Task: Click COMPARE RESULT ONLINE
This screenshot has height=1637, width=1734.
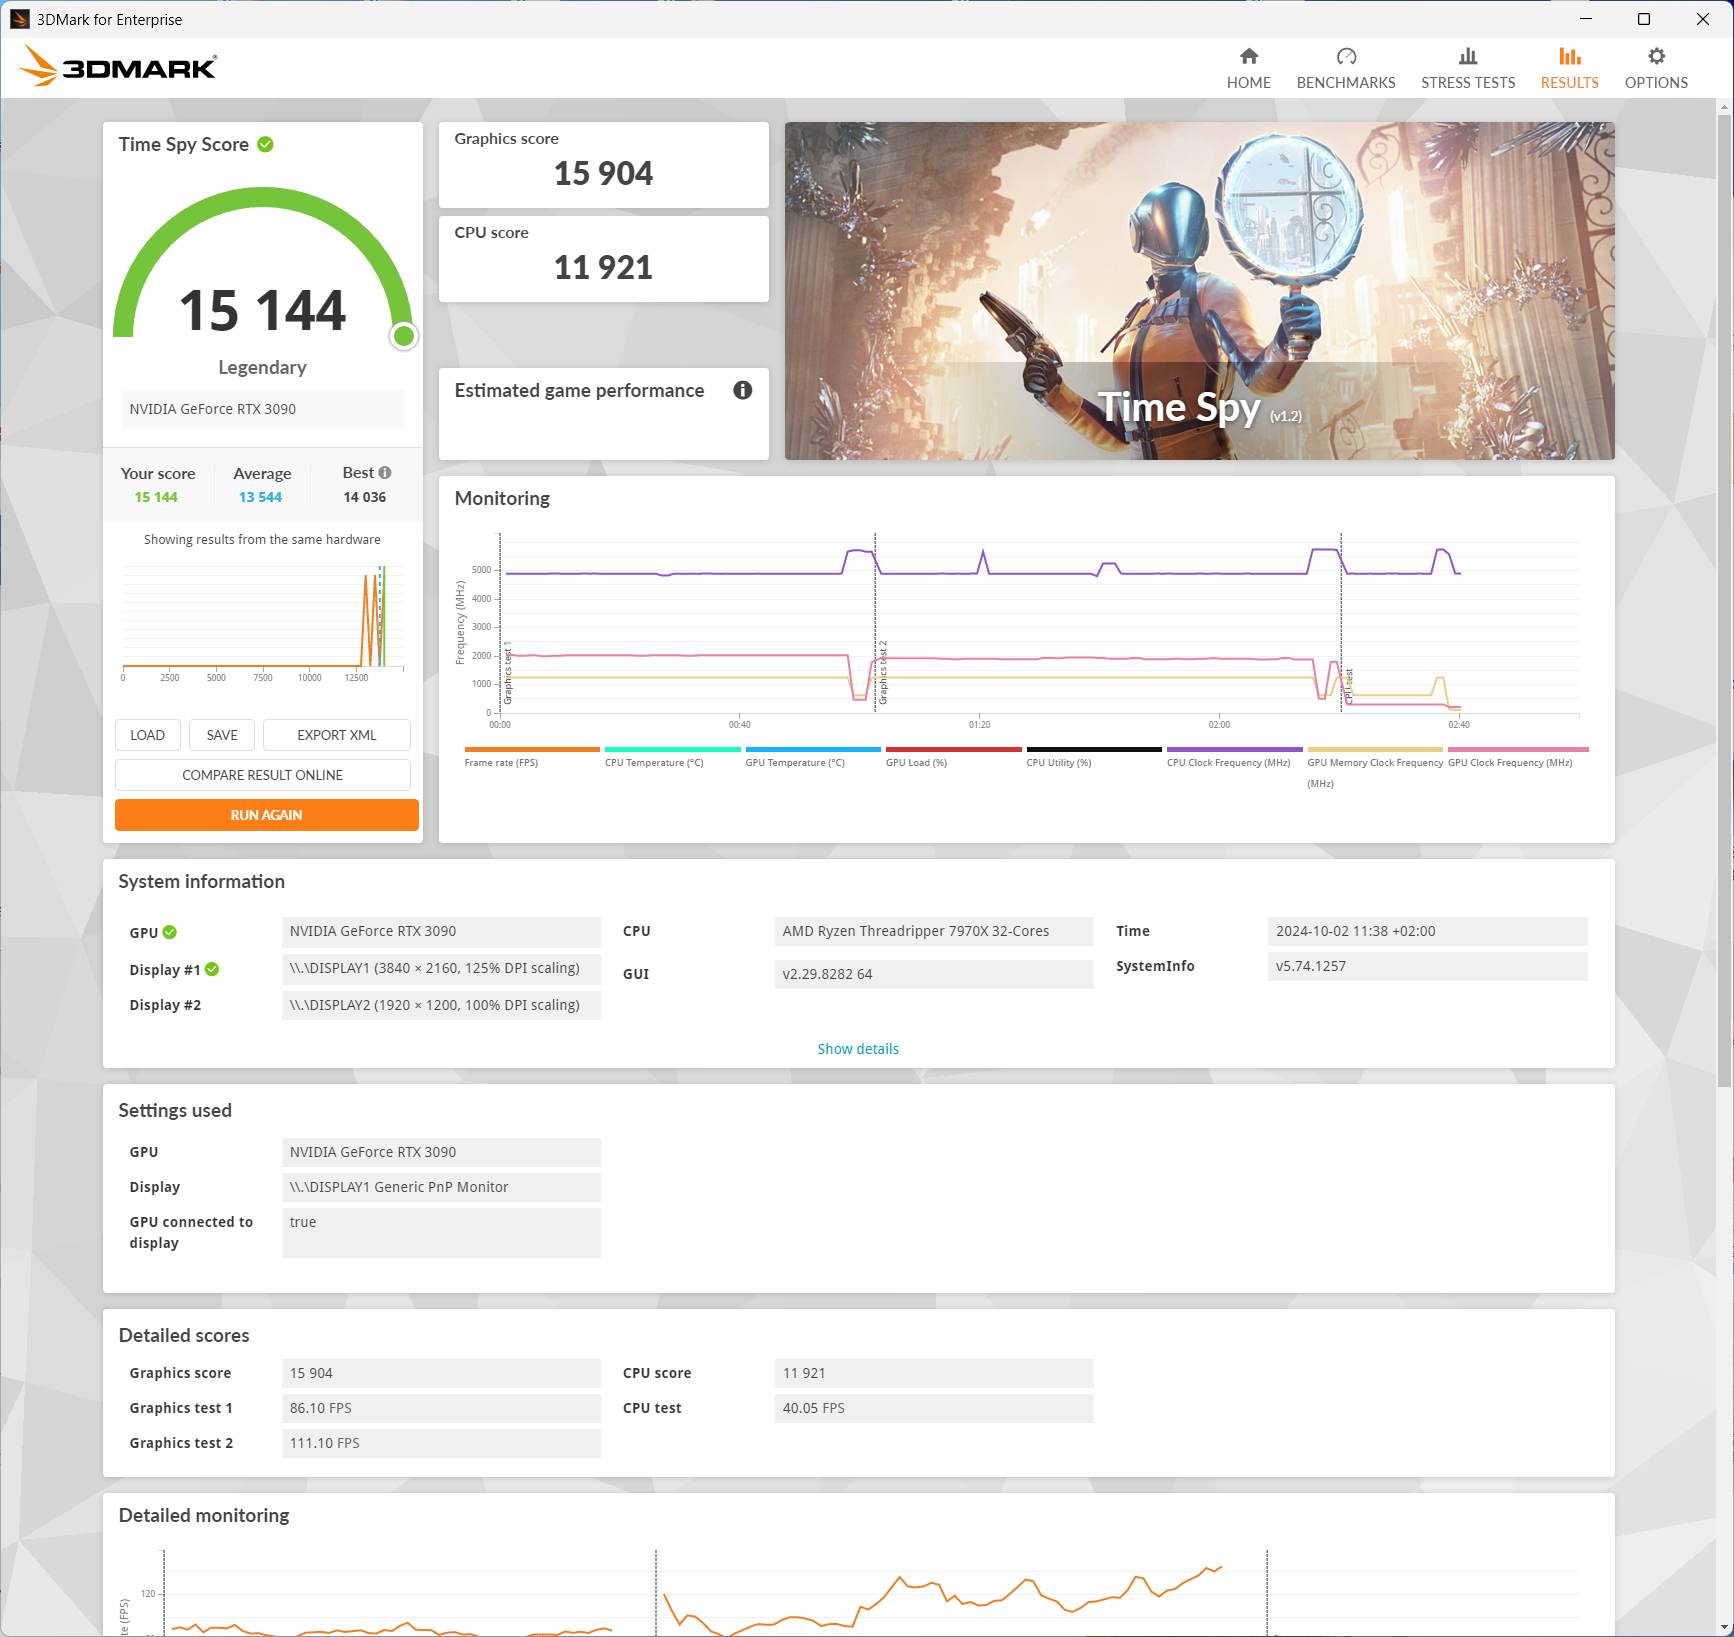Action: pos(263,775)
